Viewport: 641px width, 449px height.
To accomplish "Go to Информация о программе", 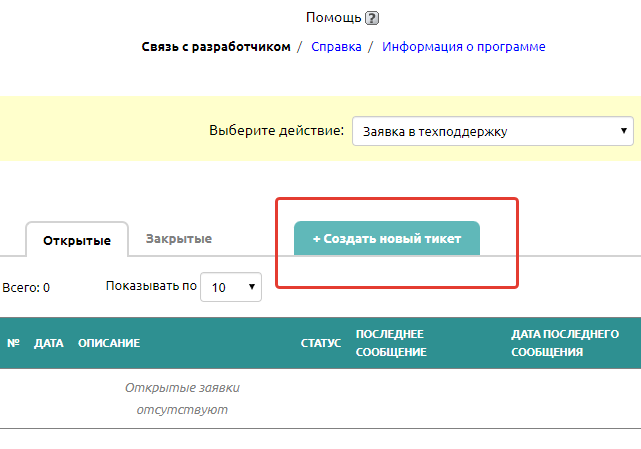I will [x=464, y=46].
